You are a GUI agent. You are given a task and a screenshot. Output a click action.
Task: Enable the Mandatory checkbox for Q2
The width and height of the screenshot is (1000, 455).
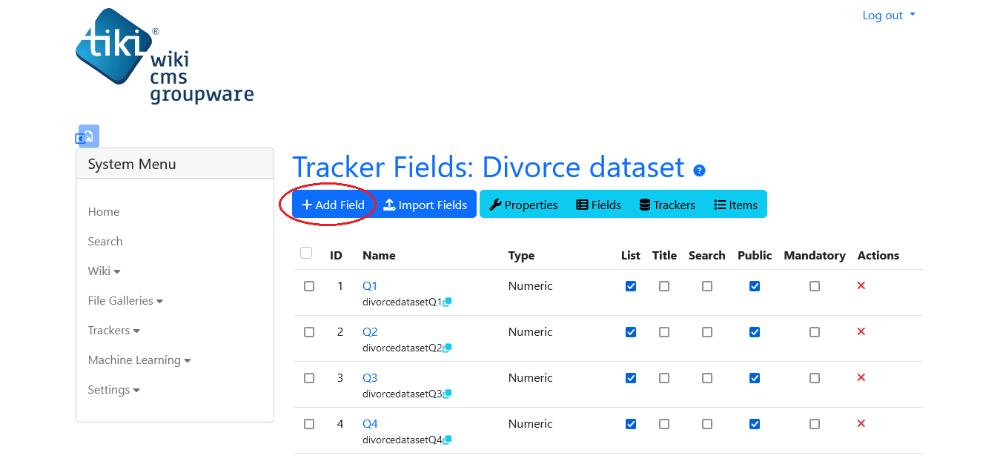tap(814, 332)
